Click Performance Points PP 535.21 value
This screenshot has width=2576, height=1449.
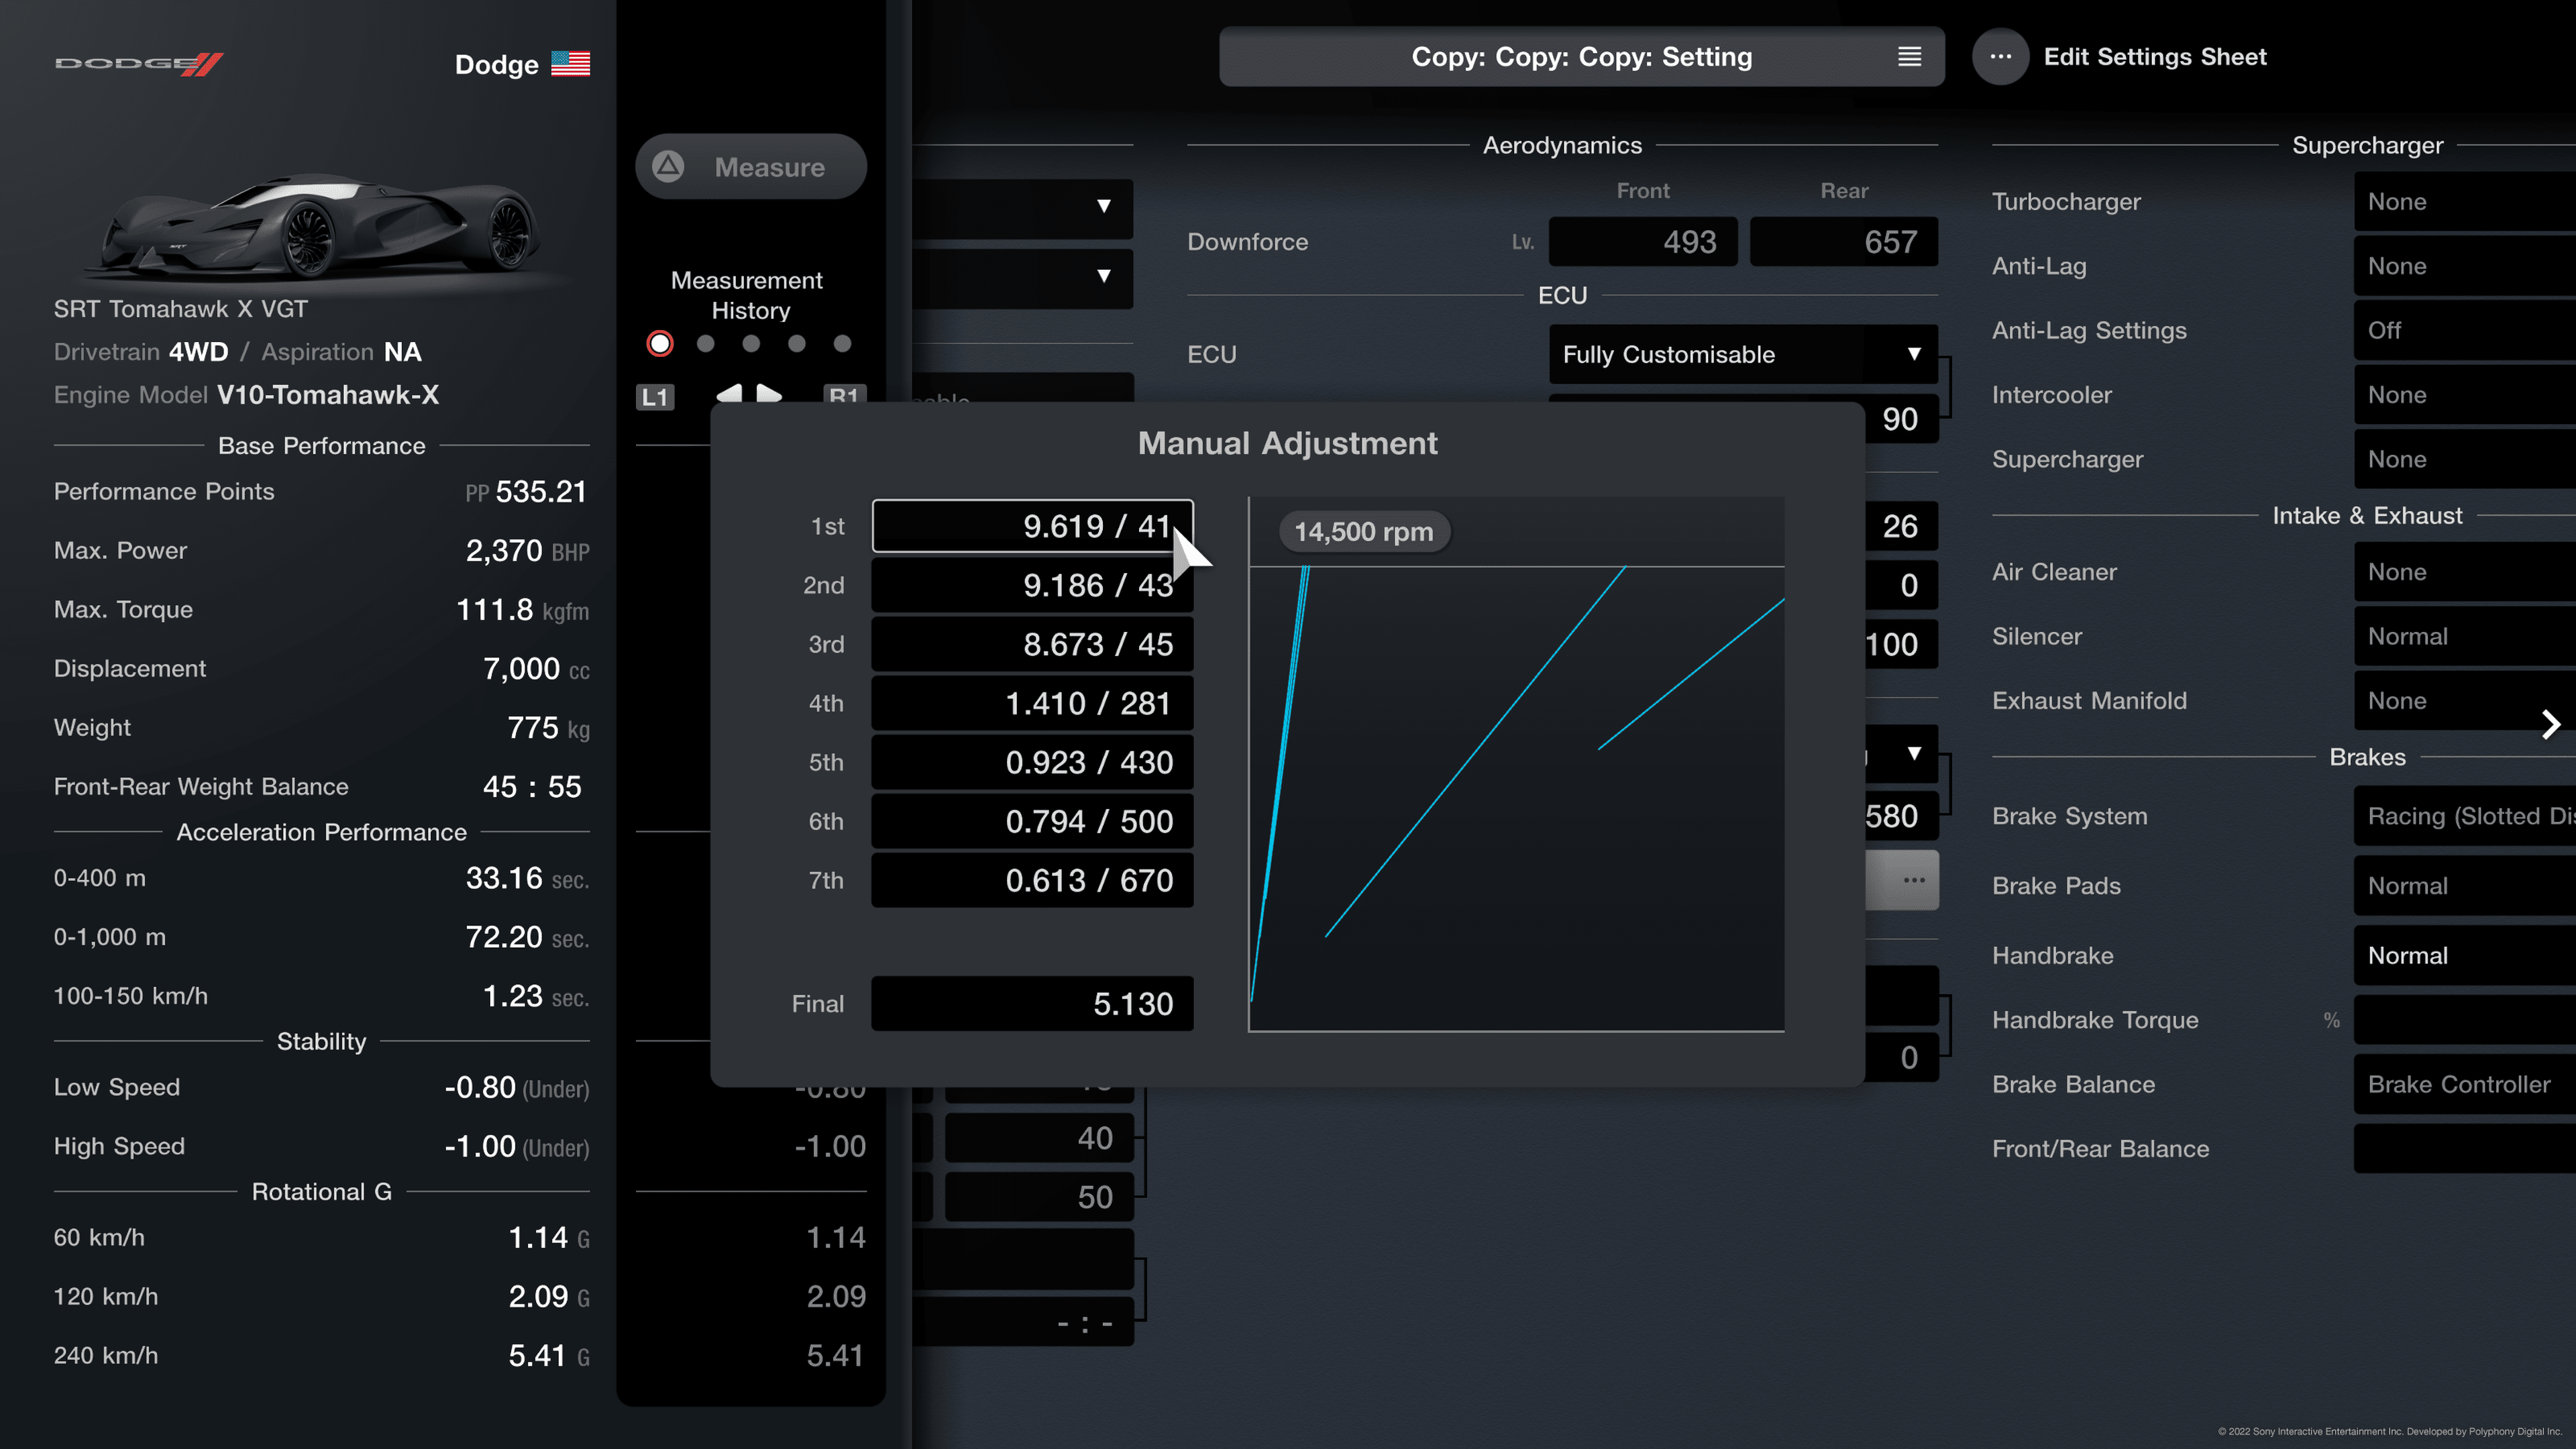tap(526, 492)
